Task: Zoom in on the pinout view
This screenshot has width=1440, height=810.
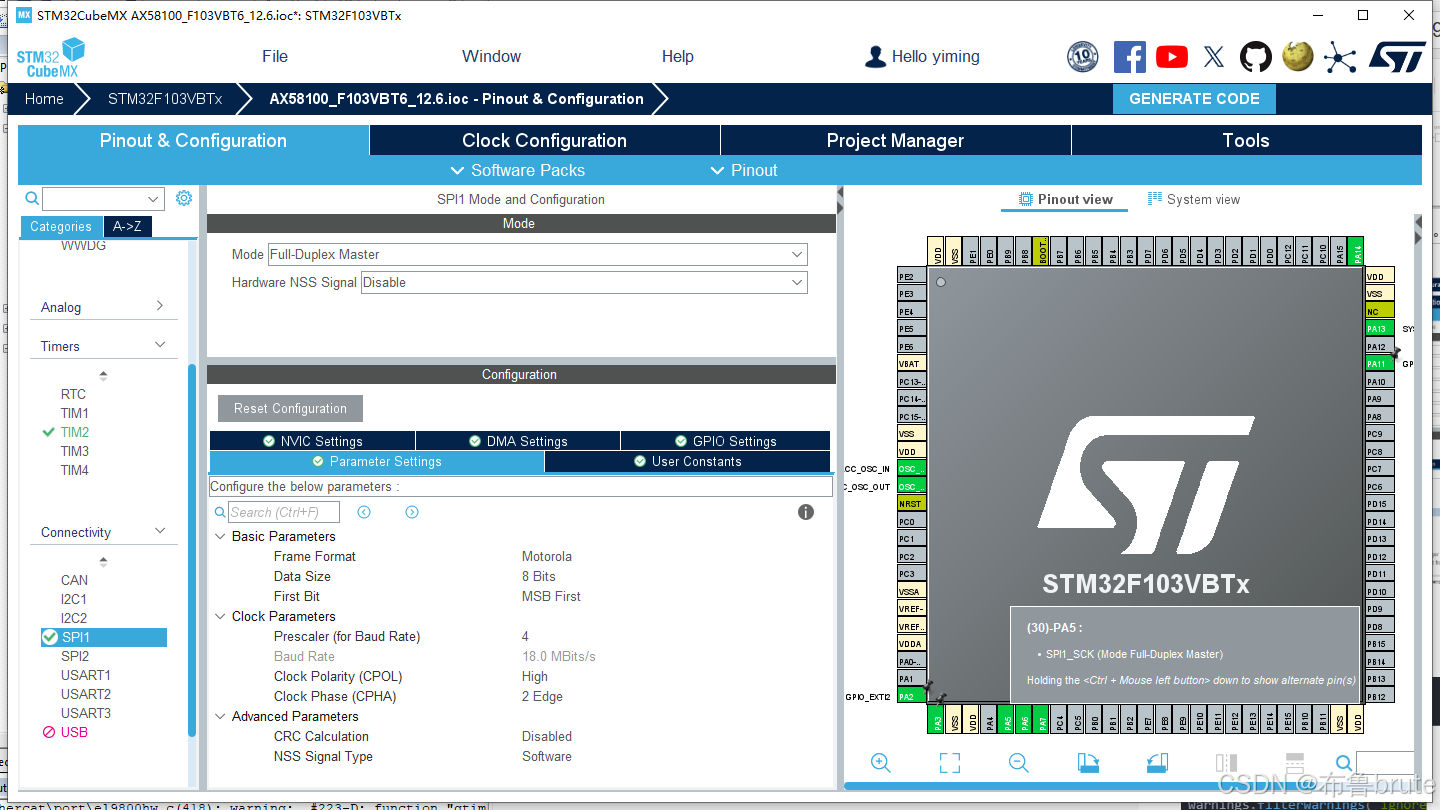Action: (881, 763)
